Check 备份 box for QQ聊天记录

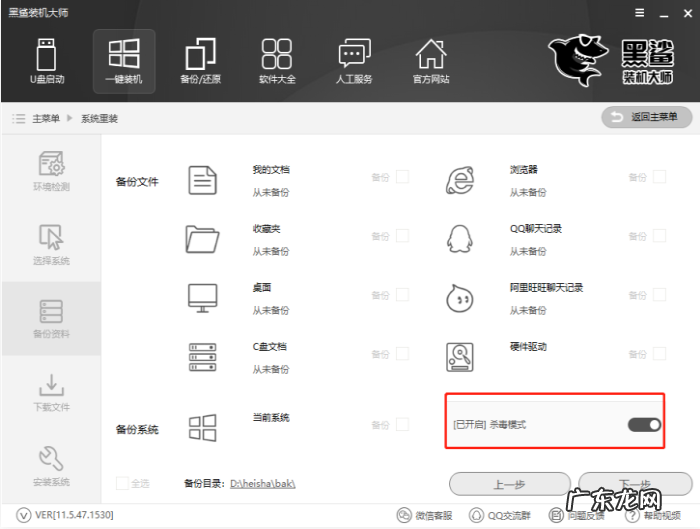point(659,236)
